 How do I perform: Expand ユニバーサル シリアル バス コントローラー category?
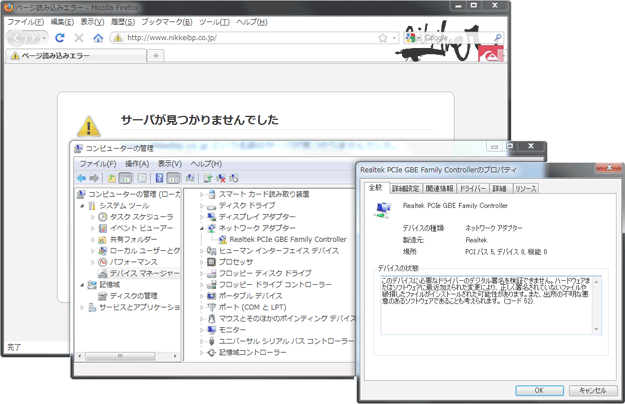202,341
